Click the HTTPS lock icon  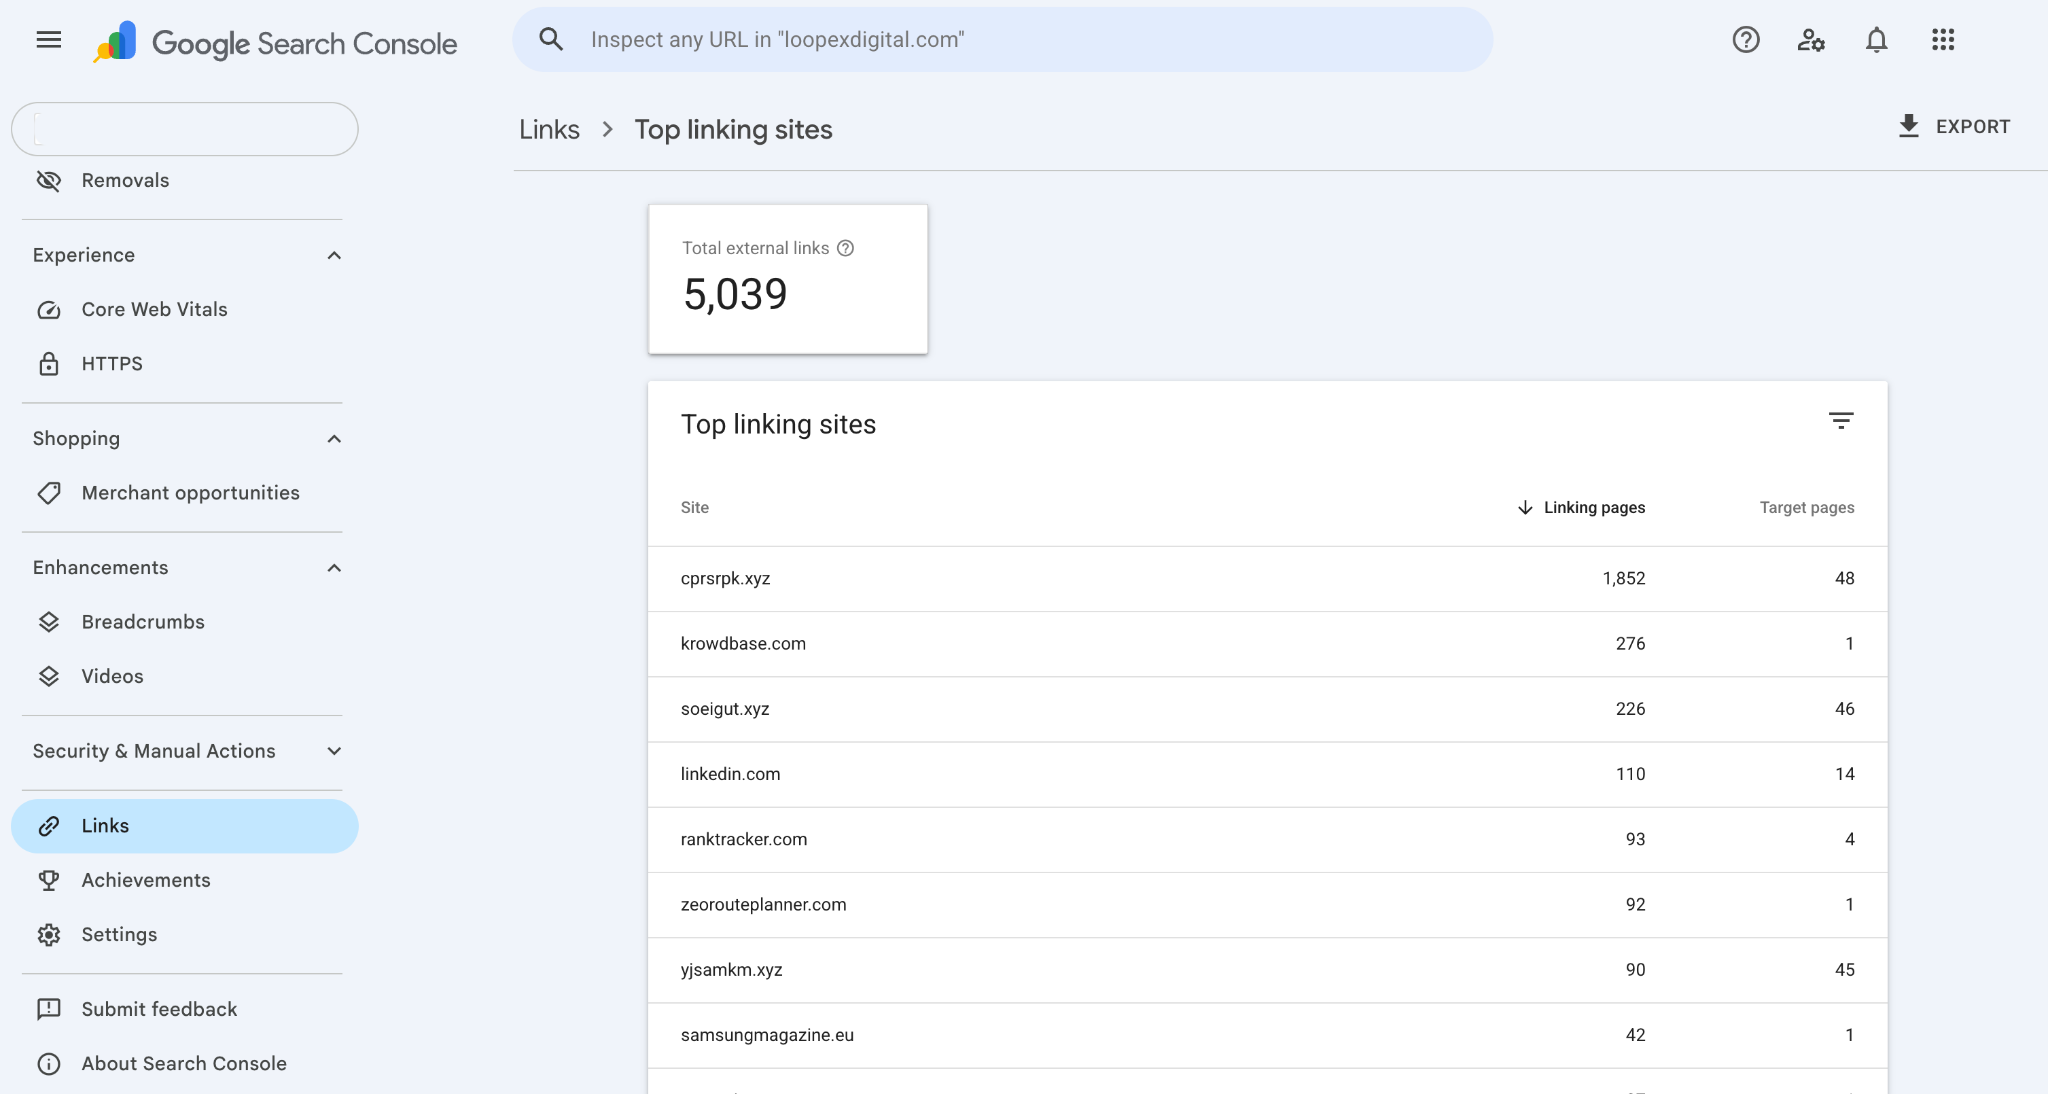coord(49,364)
